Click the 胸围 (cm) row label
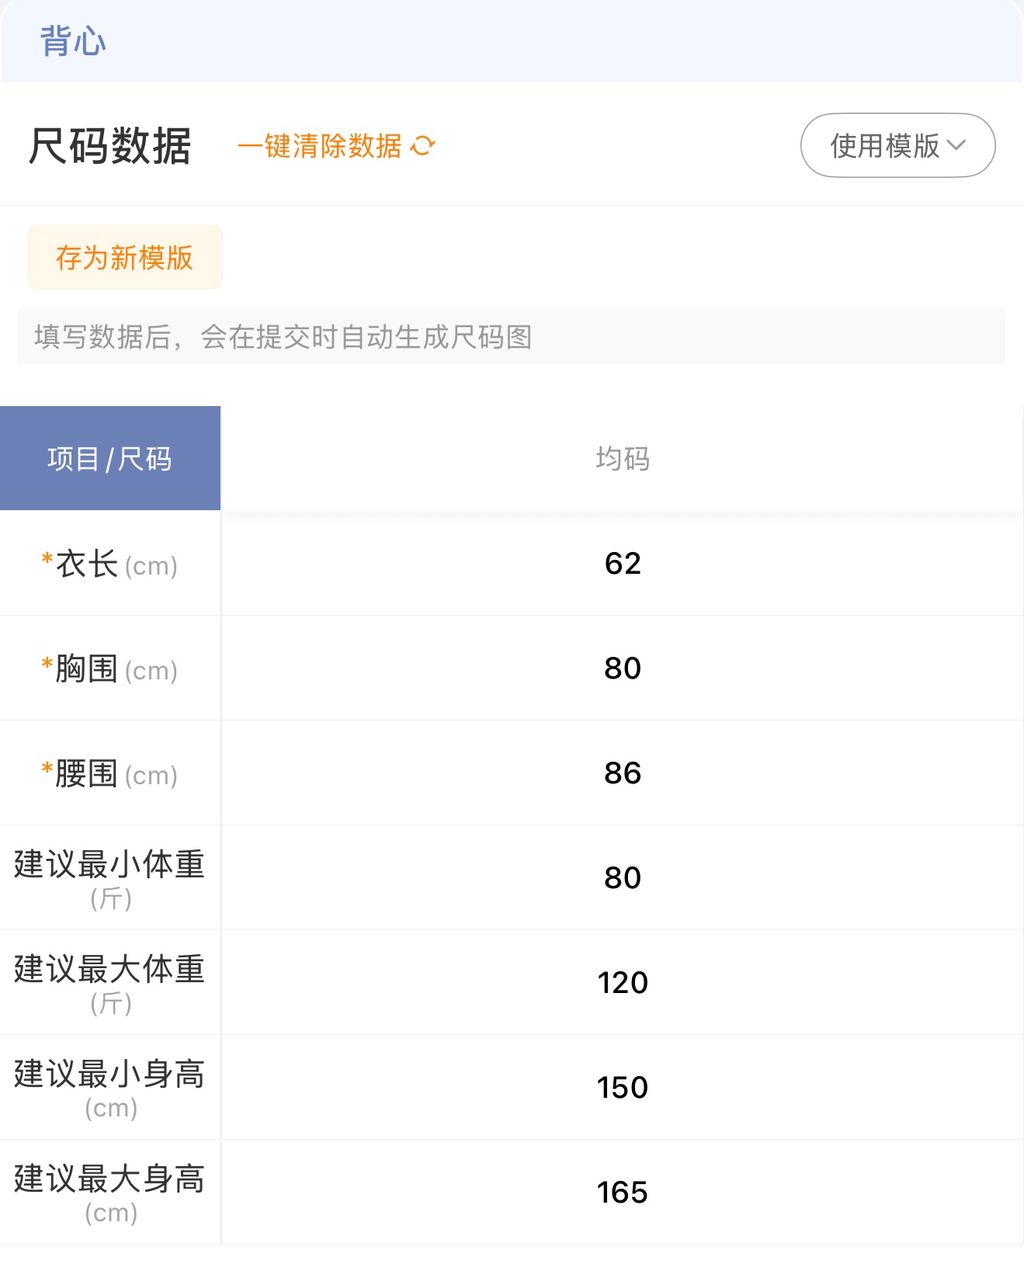 pyautogui.click(x=110, y=669)
